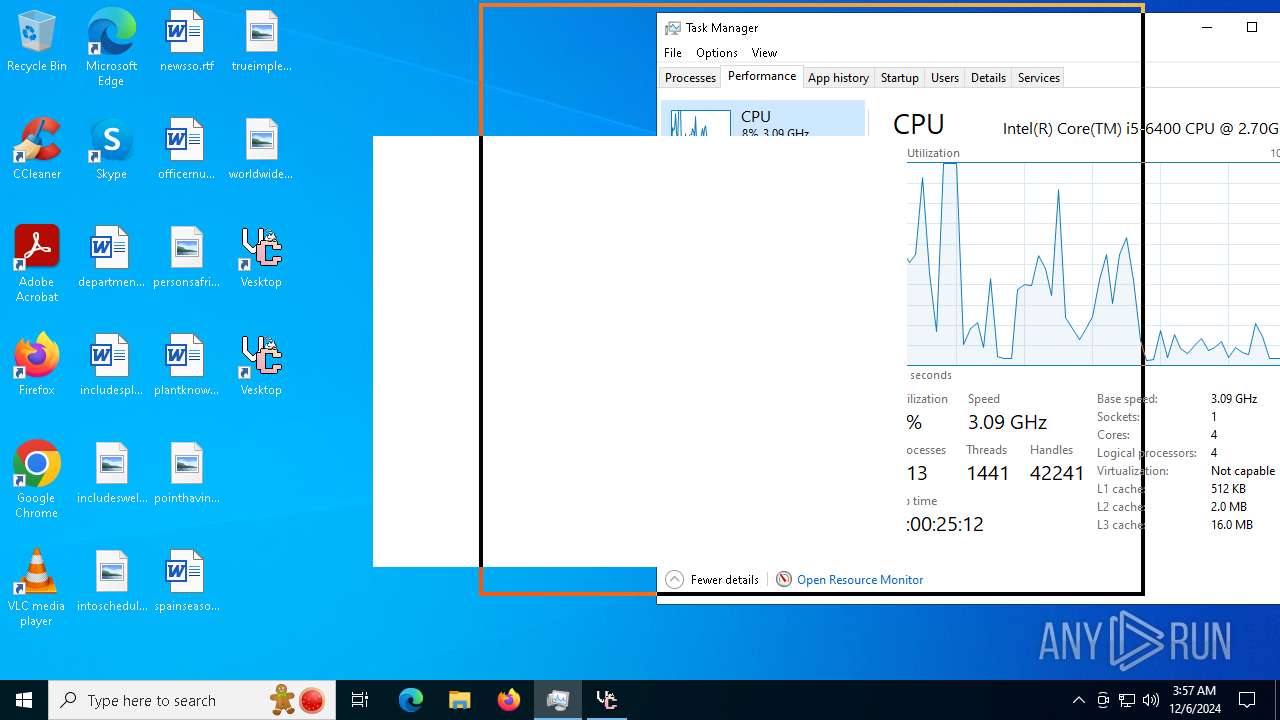1280x720 pixels.
Task: Open the volume control in tray
Action: click(1151, 700)
